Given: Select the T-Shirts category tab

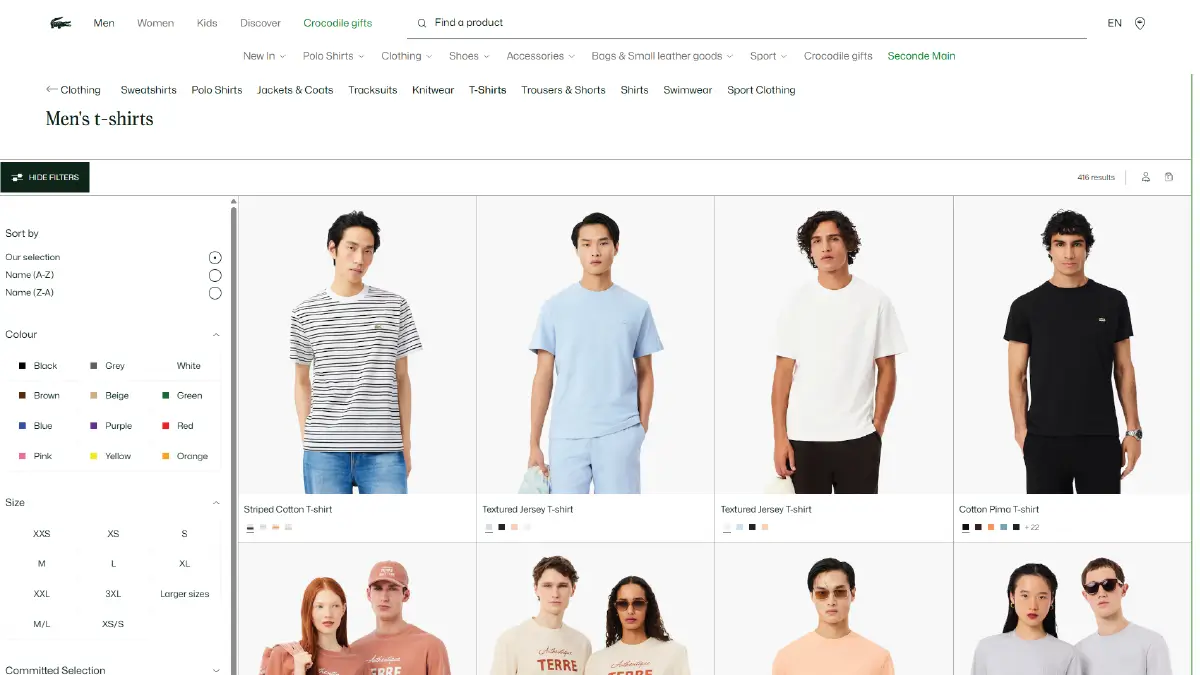Looking at the screenshot, I should point(488,90).
